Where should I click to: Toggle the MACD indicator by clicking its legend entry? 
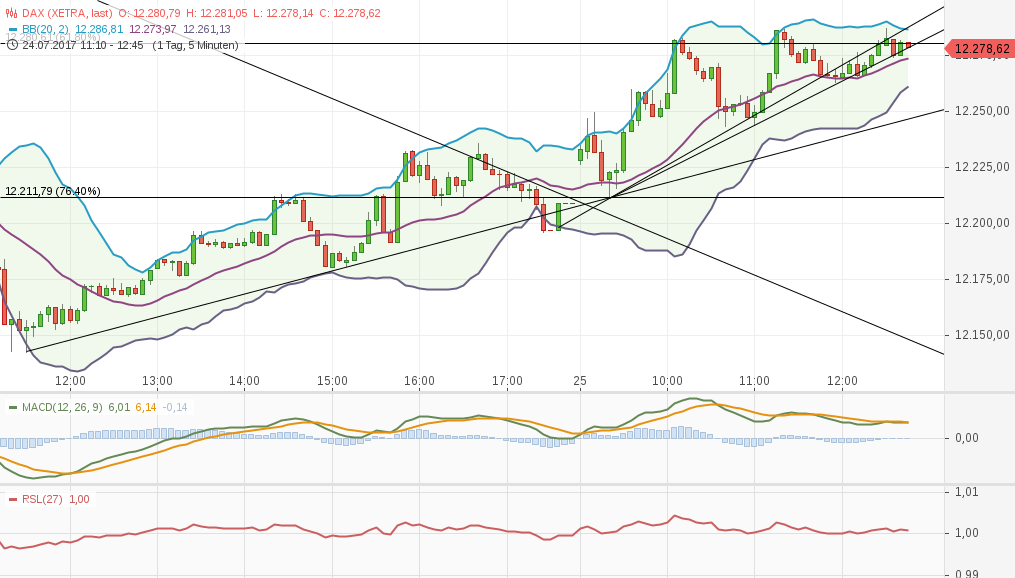pyautogui.click(x=62, y=407)
